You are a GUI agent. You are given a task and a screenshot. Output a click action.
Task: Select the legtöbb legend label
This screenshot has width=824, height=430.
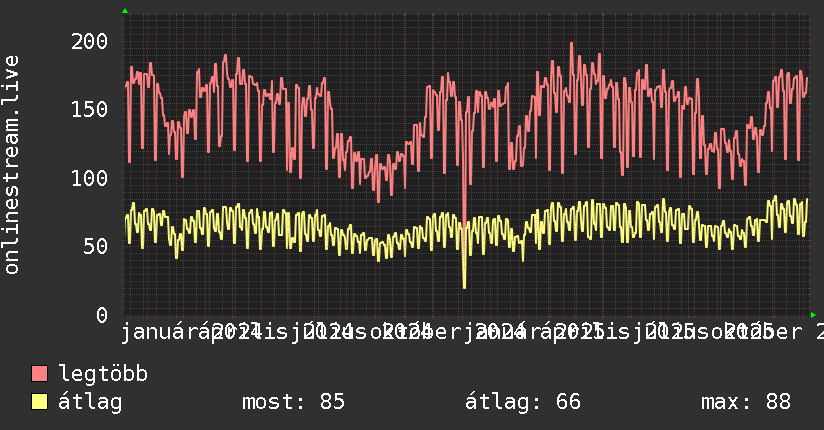[103, 373]
